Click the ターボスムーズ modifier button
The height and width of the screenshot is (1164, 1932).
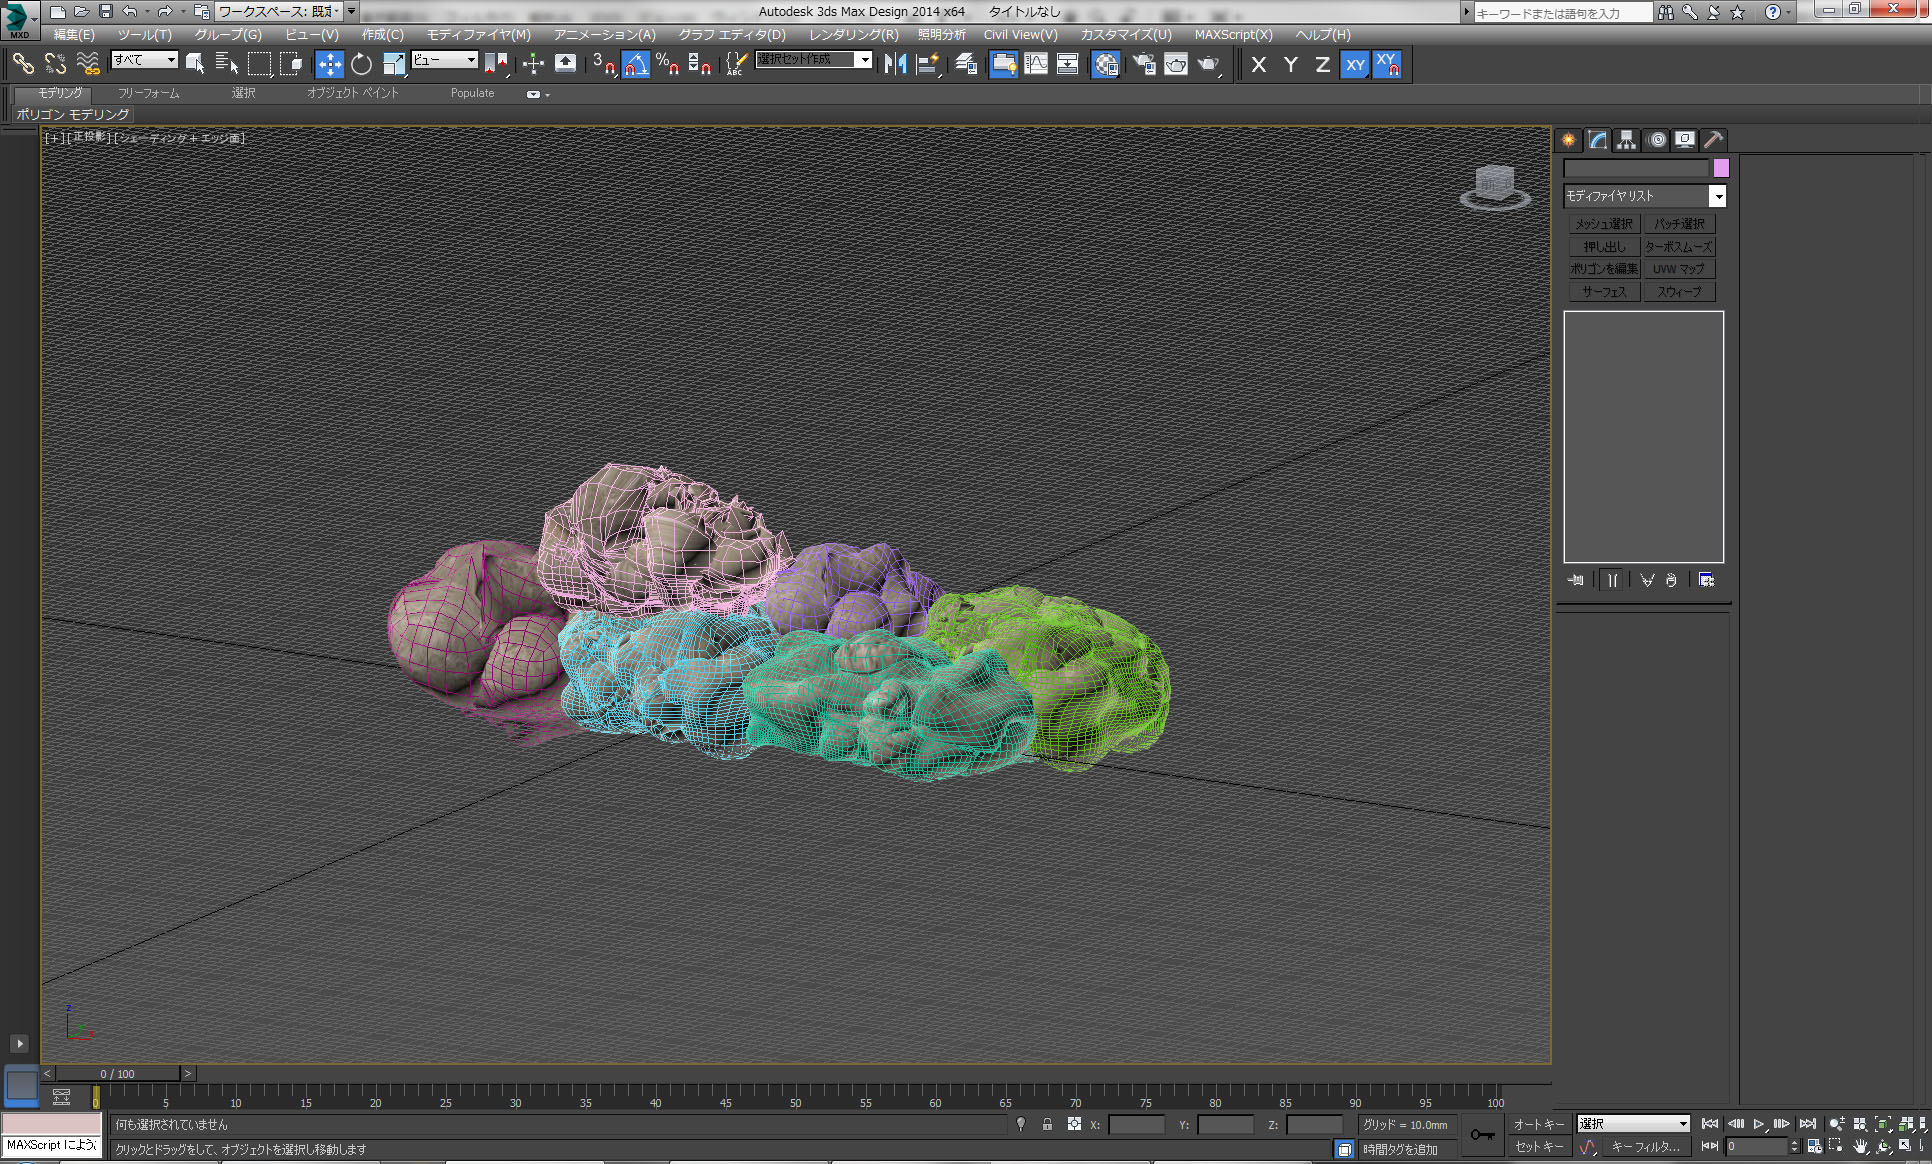pyautogui.click(x=1679, y=247)
